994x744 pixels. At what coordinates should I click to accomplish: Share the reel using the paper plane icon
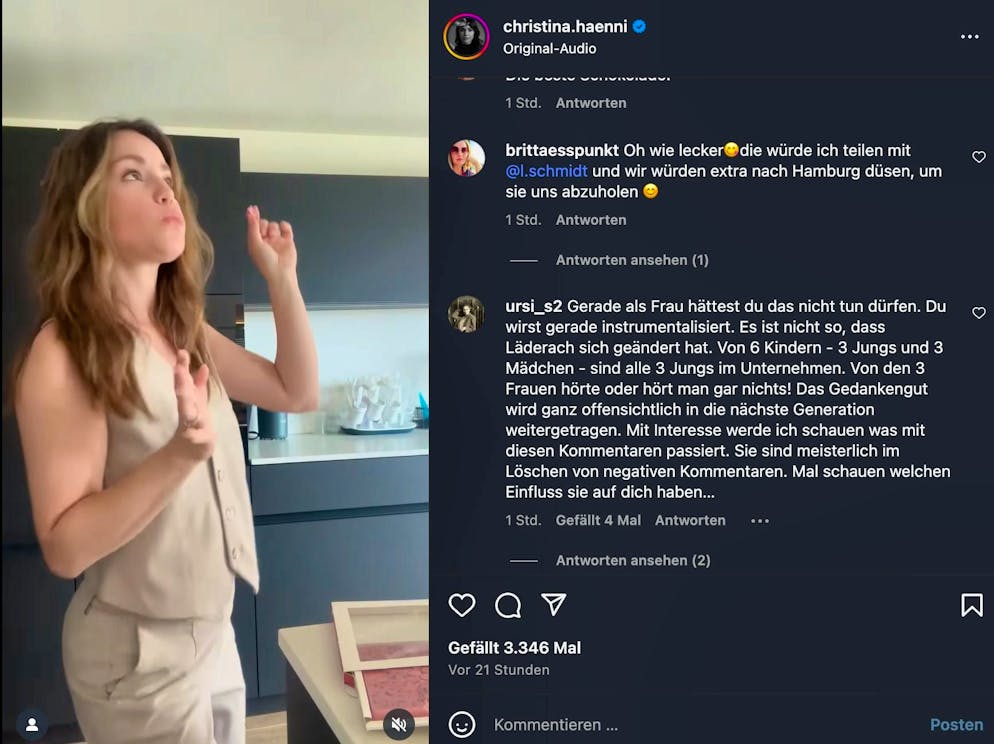click(553, 605)
